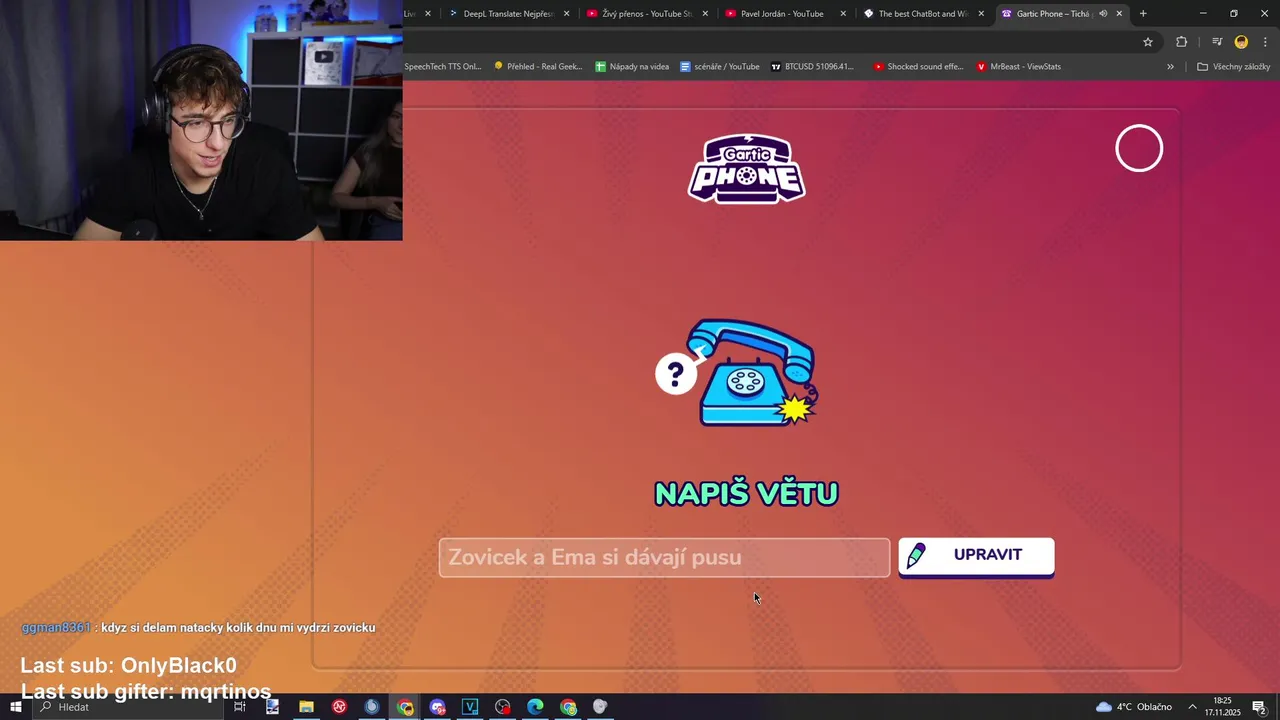Open Nápady na videa bookmark
Screen dimensions: 1280x720
(x=632, y=67)
